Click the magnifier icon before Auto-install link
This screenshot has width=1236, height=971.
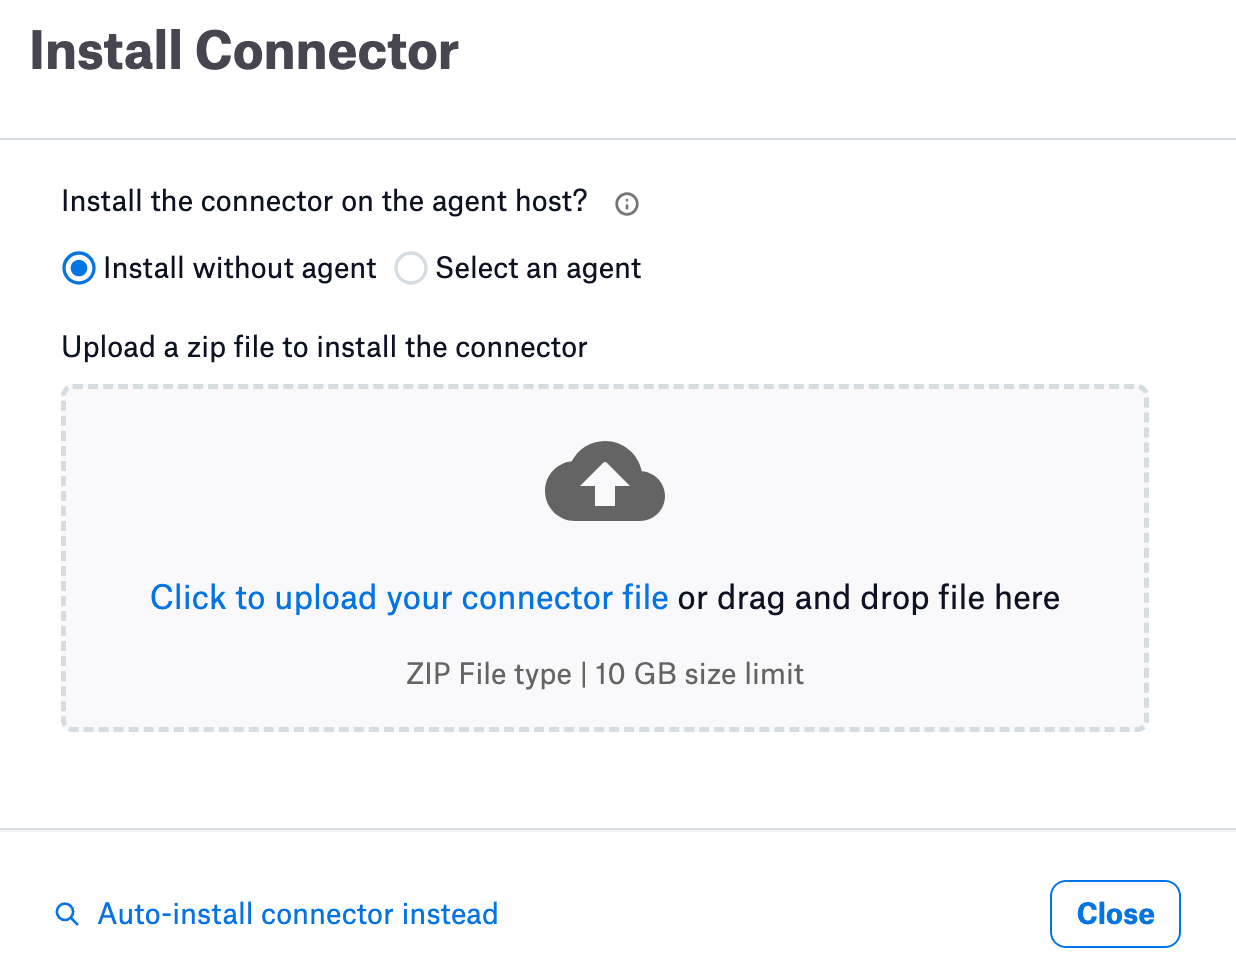click(67, 914)
